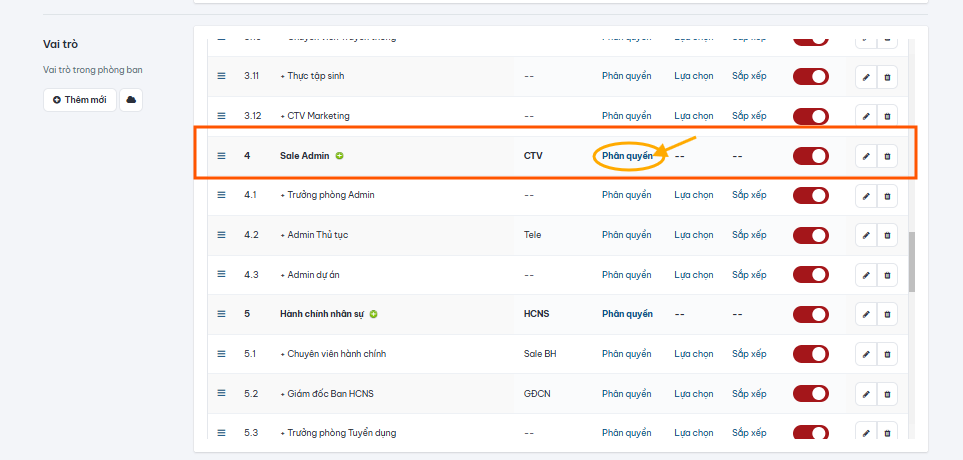This screenshot has height=460, width=963.
Task: Grab the drag handle of Sale Admin
Action: (x=221, y=156)
